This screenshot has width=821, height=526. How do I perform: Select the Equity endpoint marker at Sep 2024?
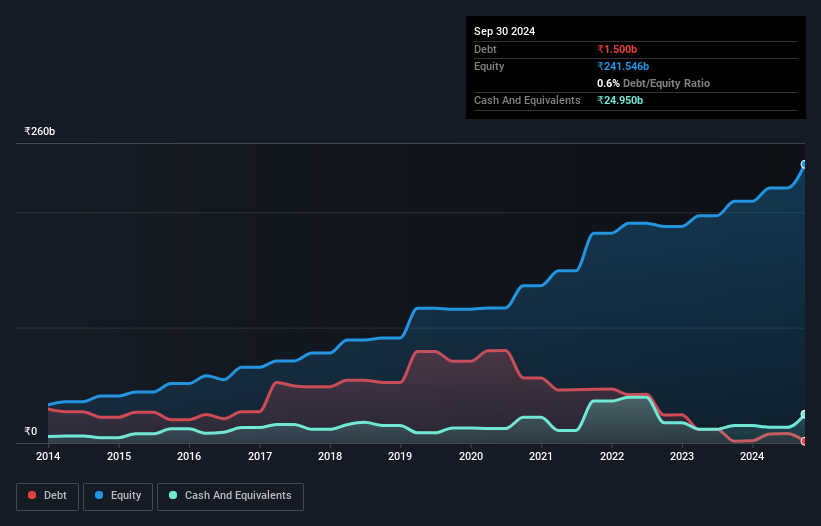[804, 164]
